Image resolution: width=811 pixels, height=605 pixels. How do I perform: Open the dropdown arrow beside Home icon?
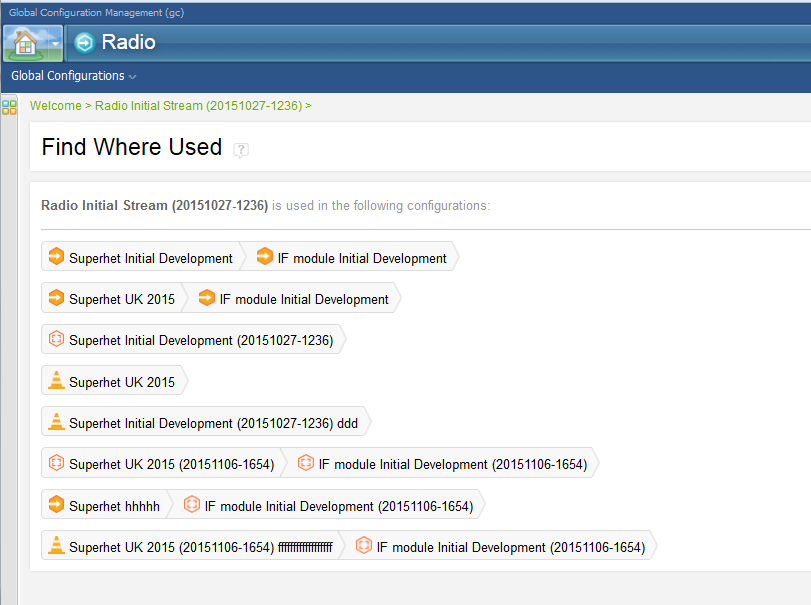56,44
